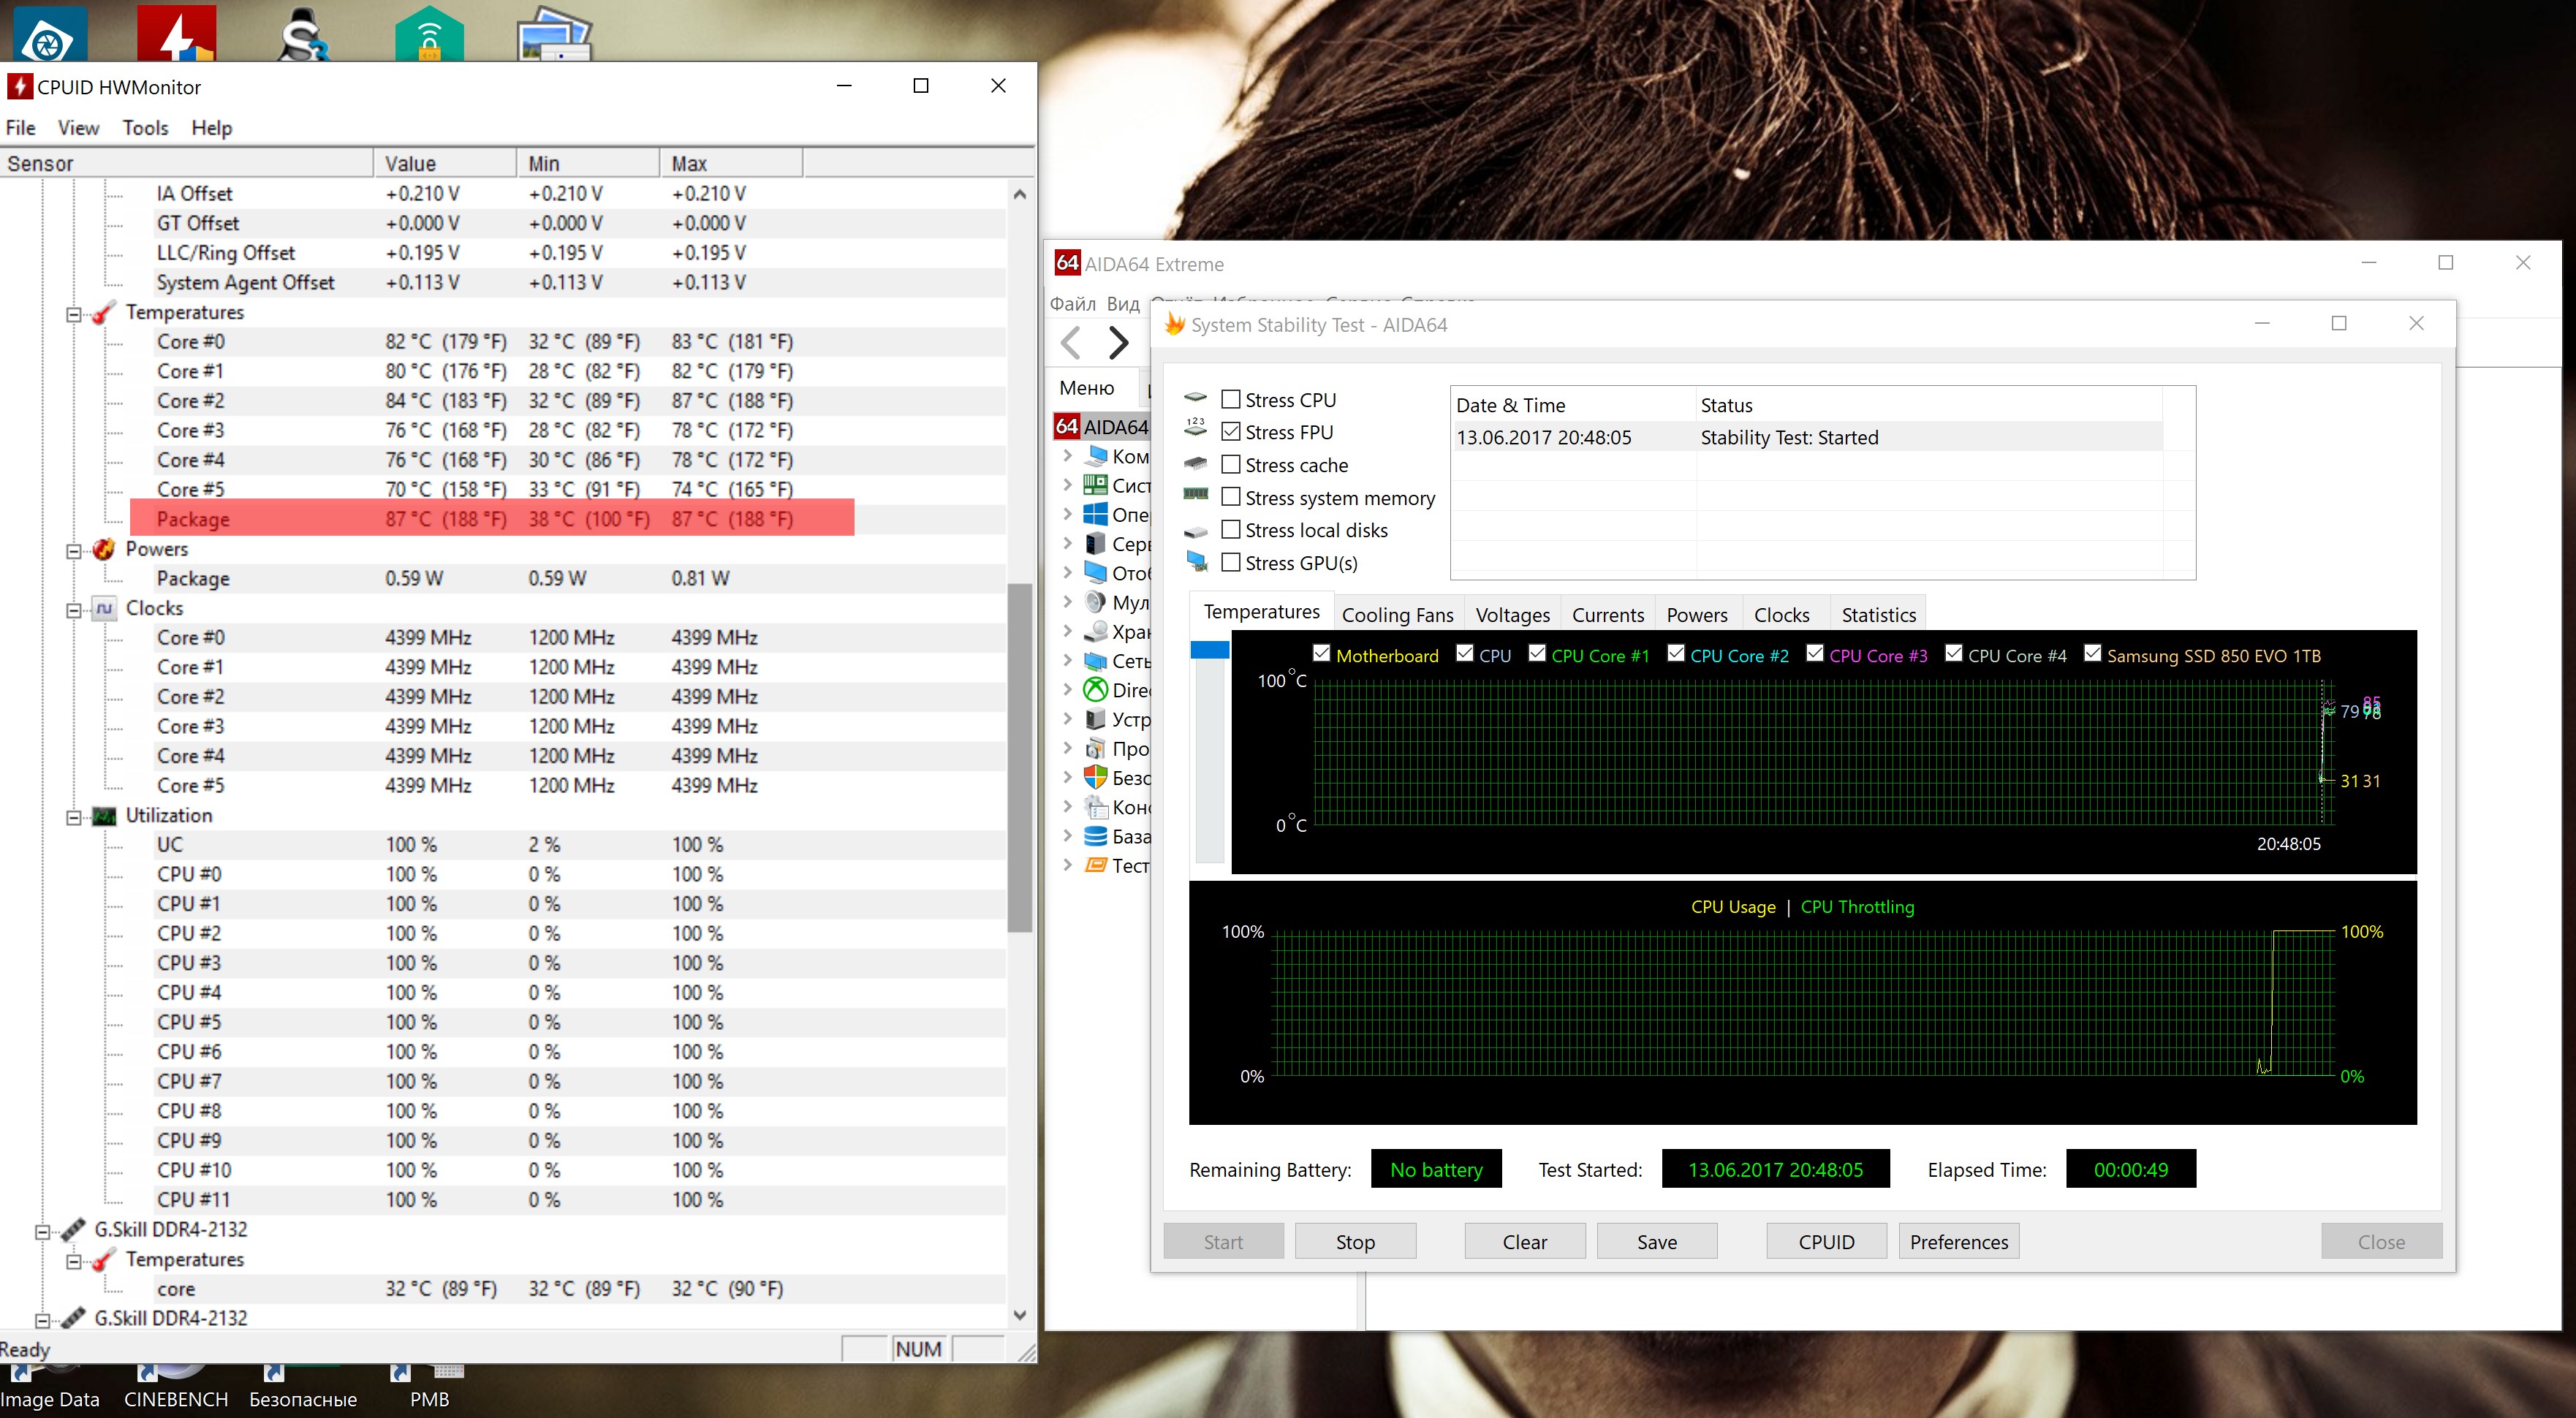Click the AIDA64 root tree icon
The height and width of the screenshot is (1418, 2576).
1067,427
